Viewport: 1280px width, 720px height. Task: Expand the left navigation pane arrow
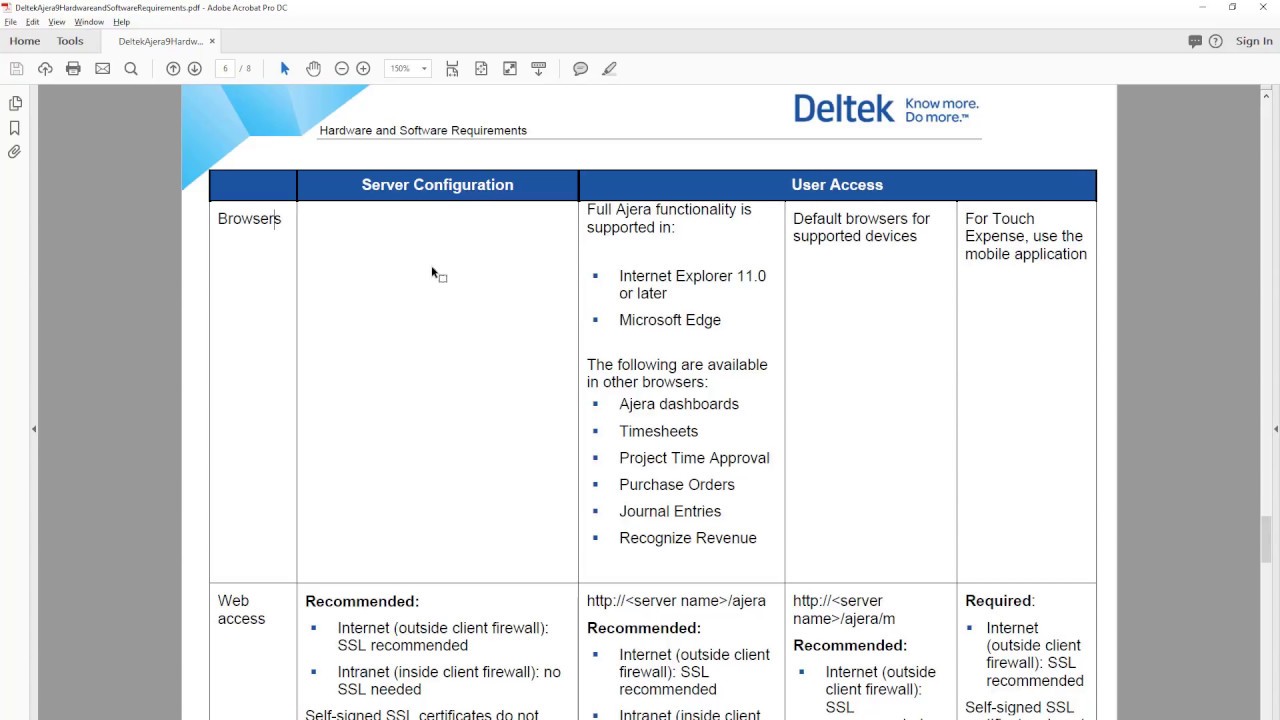tap(34, 429)
